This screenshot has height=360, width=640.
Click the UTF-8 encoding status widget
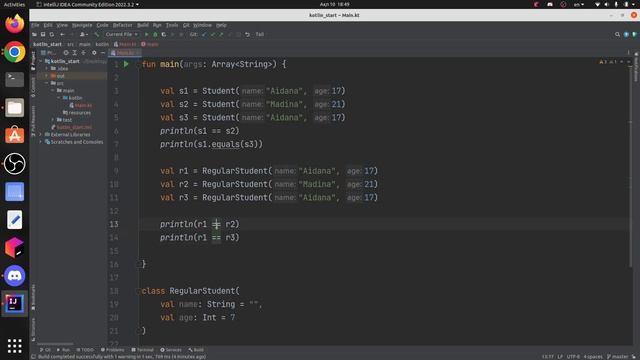573,357
